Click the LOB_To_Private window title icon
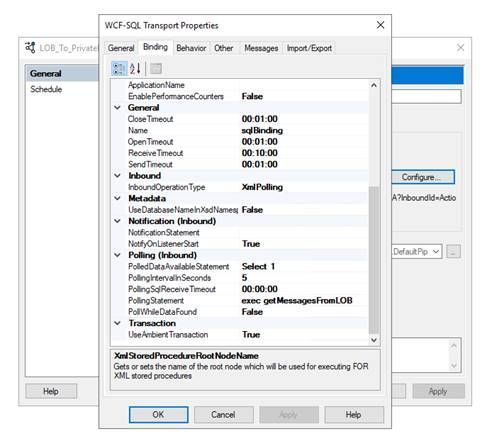Viewport: 482px width, 441px height. click(x=30, y=48)
